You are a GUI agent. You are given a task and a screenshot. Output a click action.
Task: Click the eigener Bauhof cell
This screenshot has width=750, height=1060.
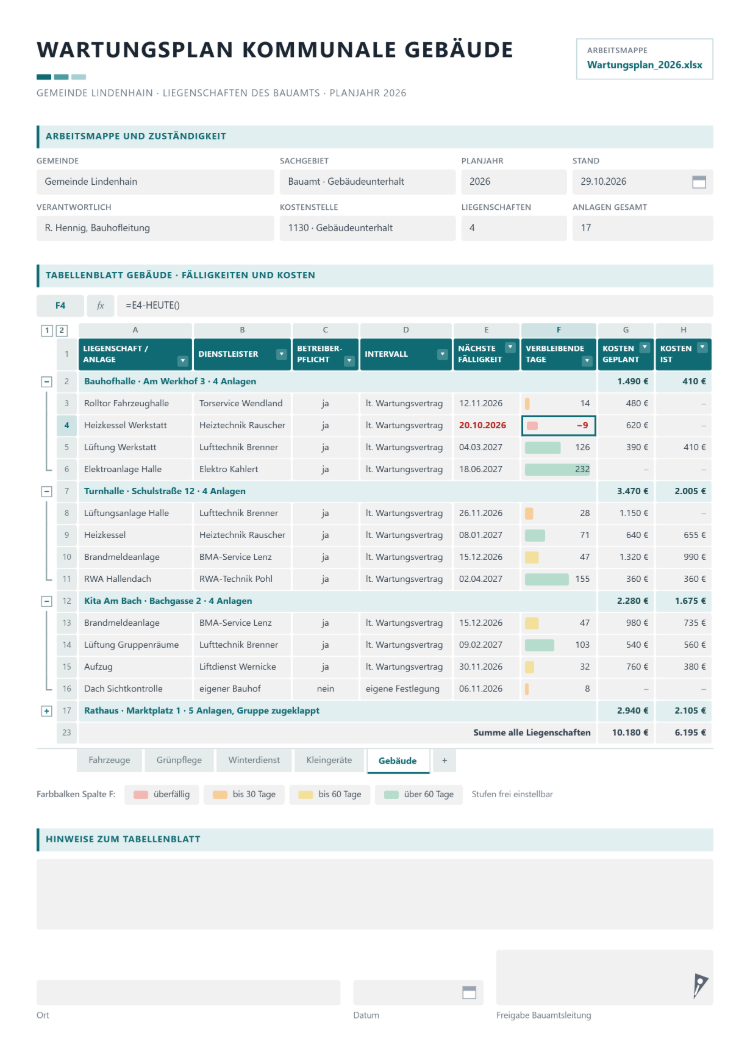click(x=242, y=689)
